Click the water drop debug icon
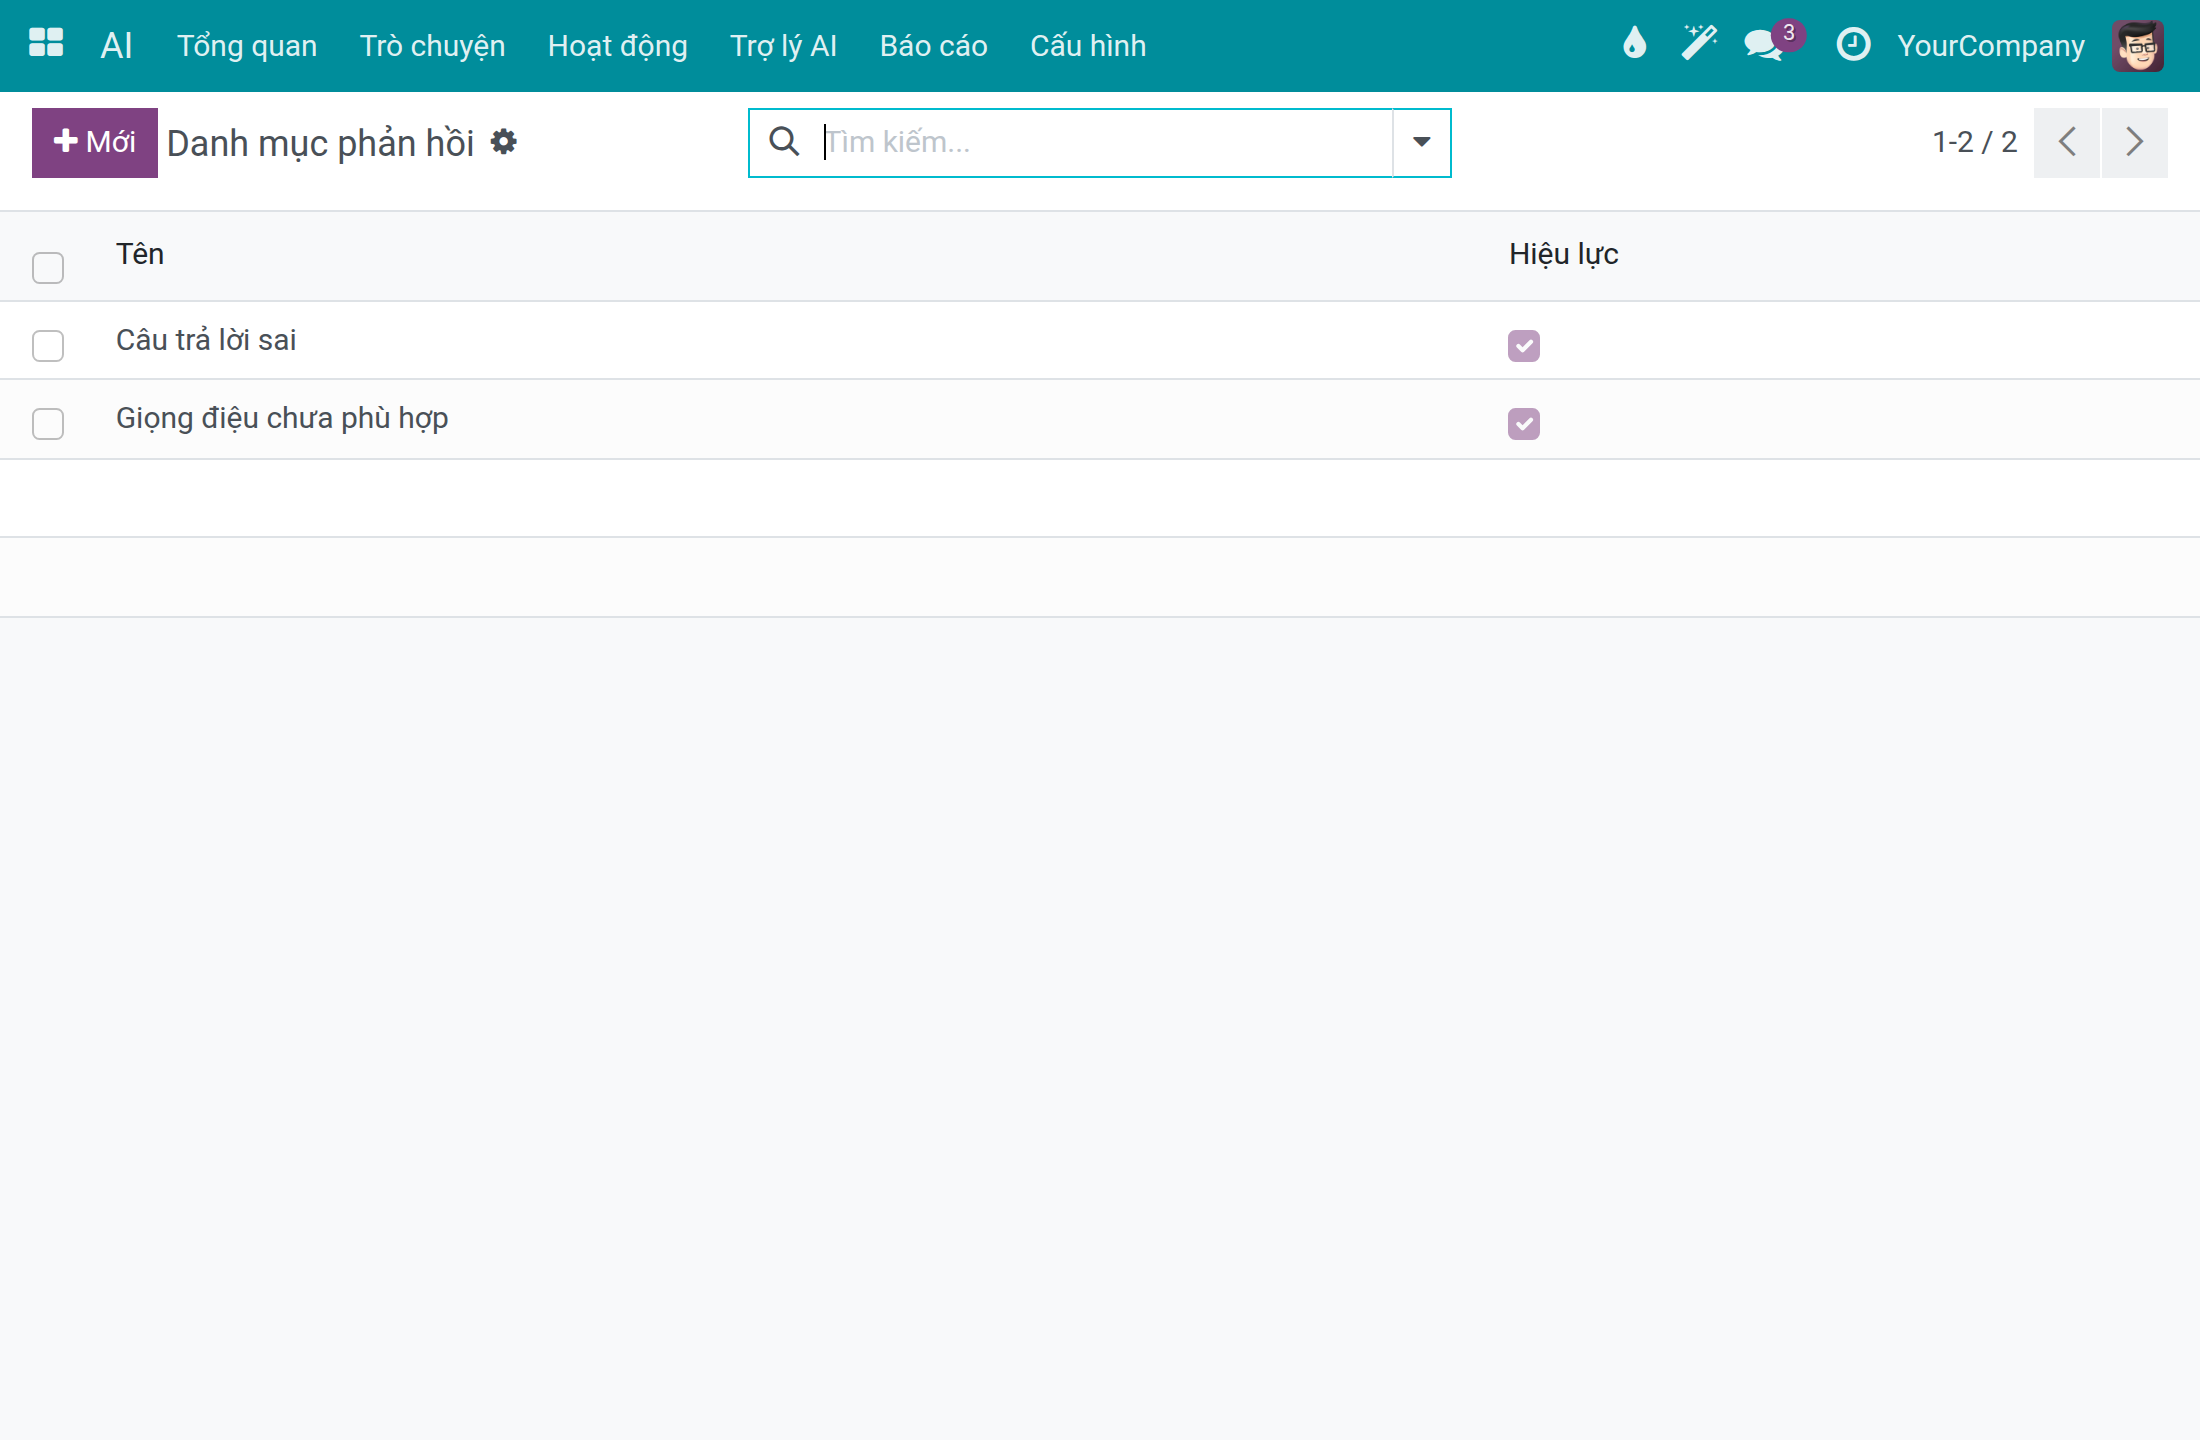Image resolution: width=2200 pixels, height=1440 pixels. (x=1634, y=44)
